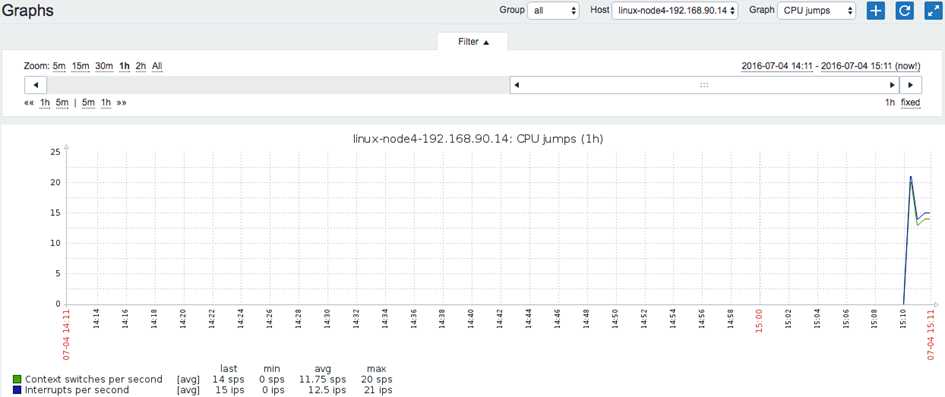Toggle the fixed period link
The height and width of the screenshot is (397, 945).
click(x=911, y=102)
